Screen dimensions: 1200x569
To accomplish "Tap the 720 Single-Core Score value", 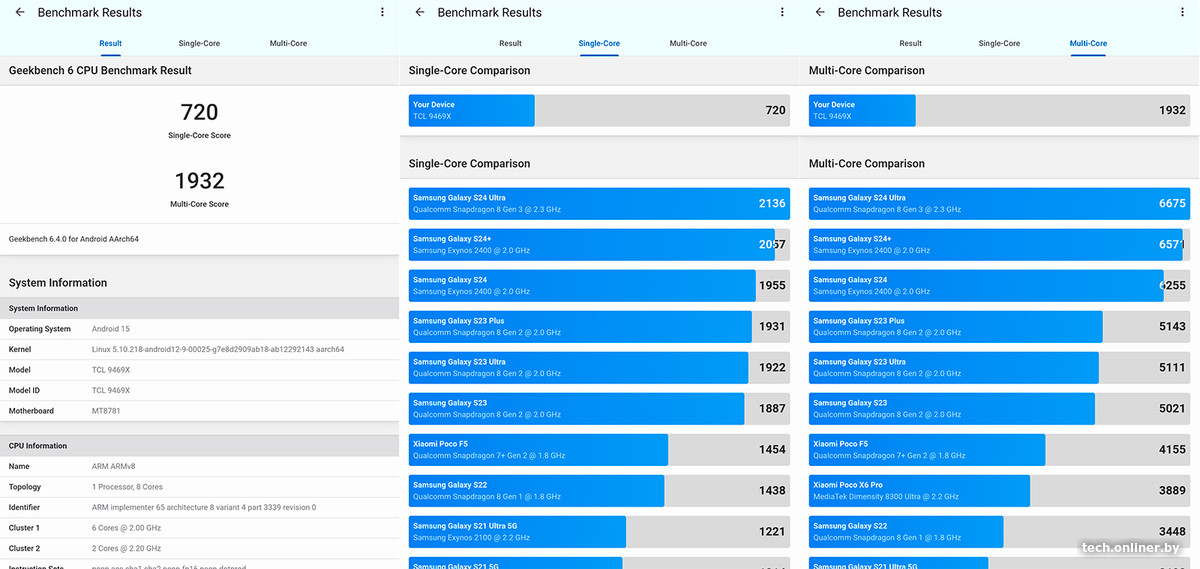I will pyautogui.click(x=199, y=112).
